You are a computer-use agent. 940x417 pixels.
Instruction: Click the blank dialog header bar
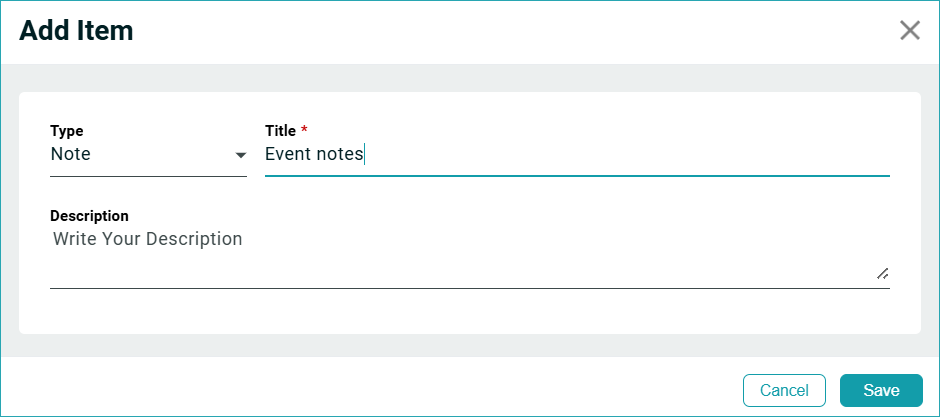pos(500,31)
